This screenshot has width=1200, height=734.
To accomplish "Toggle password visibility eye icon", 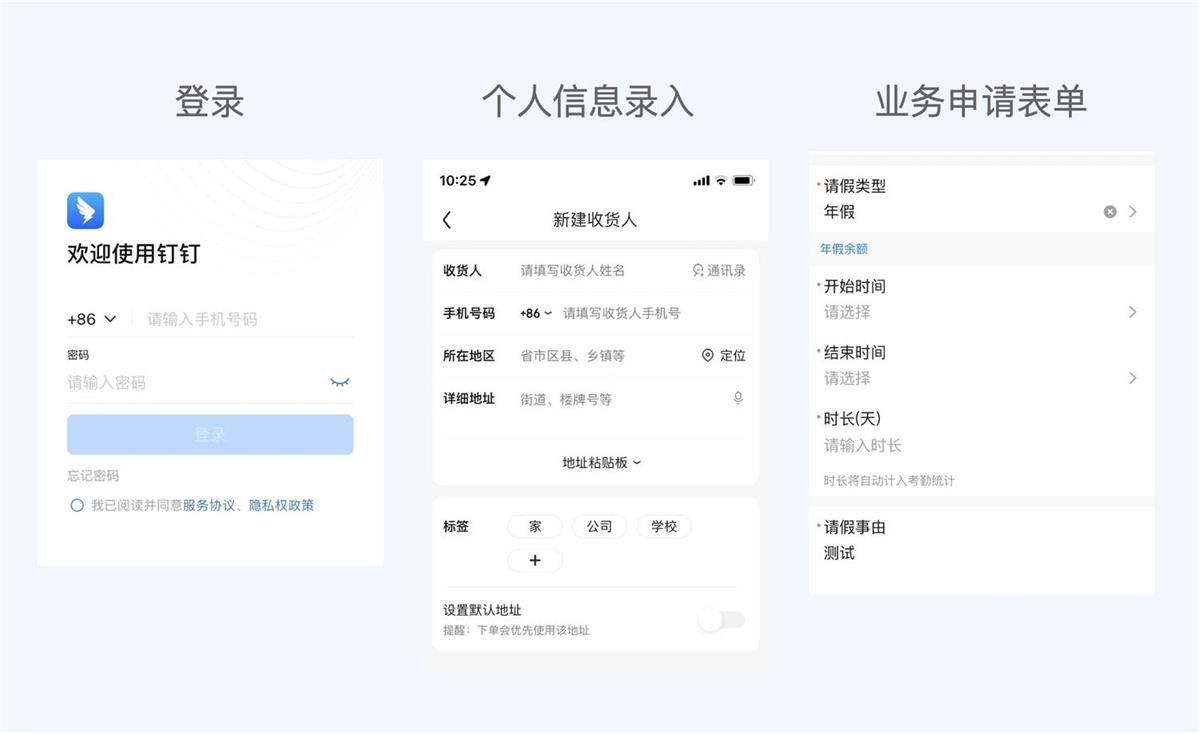I will point(340,382).
